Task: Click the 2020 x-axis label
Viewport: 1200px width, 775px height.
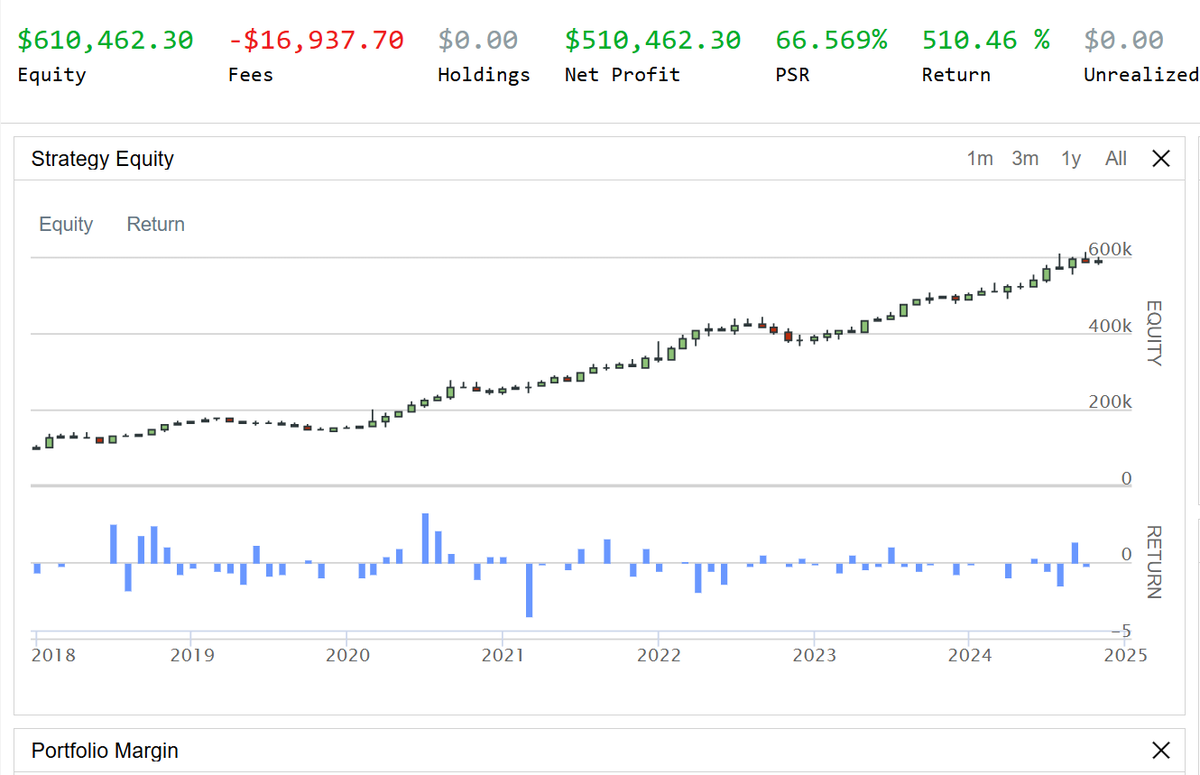Action: (346, 655)
